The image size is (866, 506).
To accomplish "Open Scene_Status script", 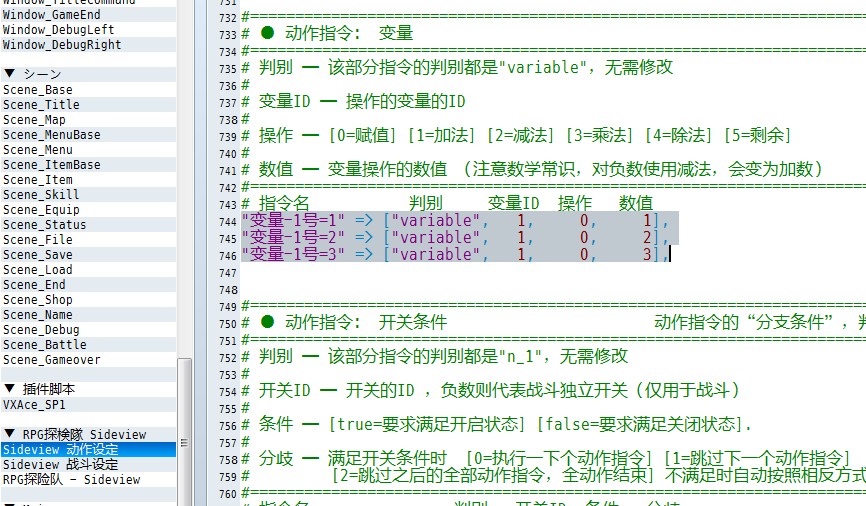I will click(88, 224).
